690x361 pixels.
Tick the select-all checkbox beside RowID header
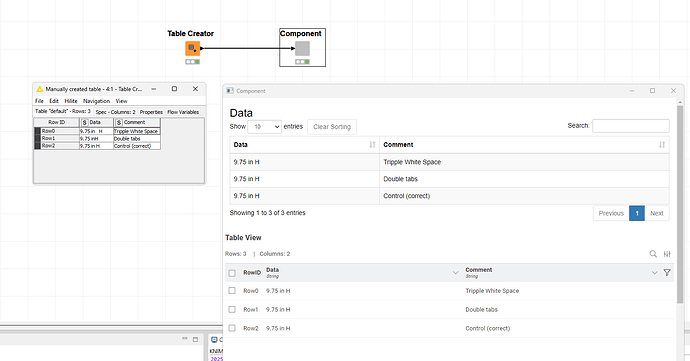232,273
